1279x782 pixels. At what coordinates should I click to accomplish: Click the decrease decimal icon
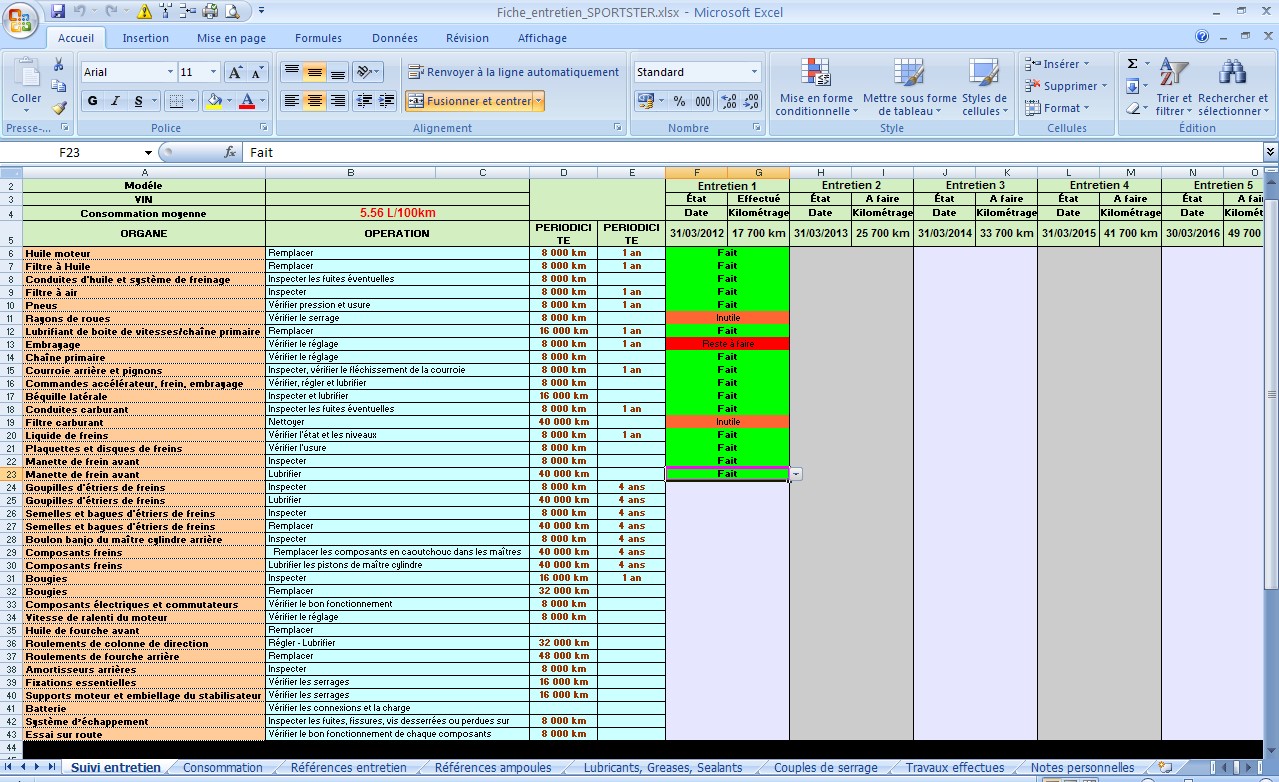[x=752, y=101]
